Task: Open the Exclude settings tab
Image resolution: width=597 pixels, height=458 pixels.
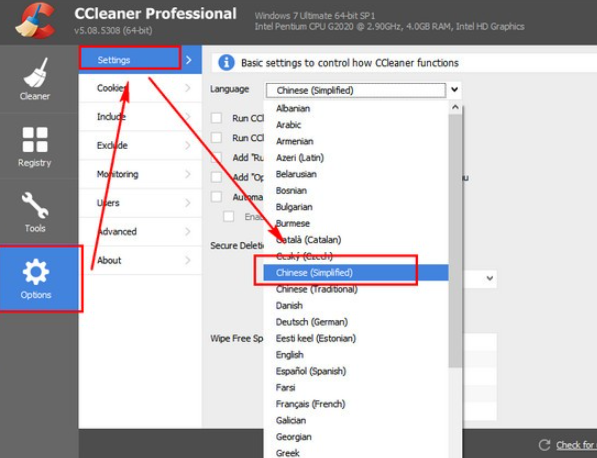Action: 140,145
